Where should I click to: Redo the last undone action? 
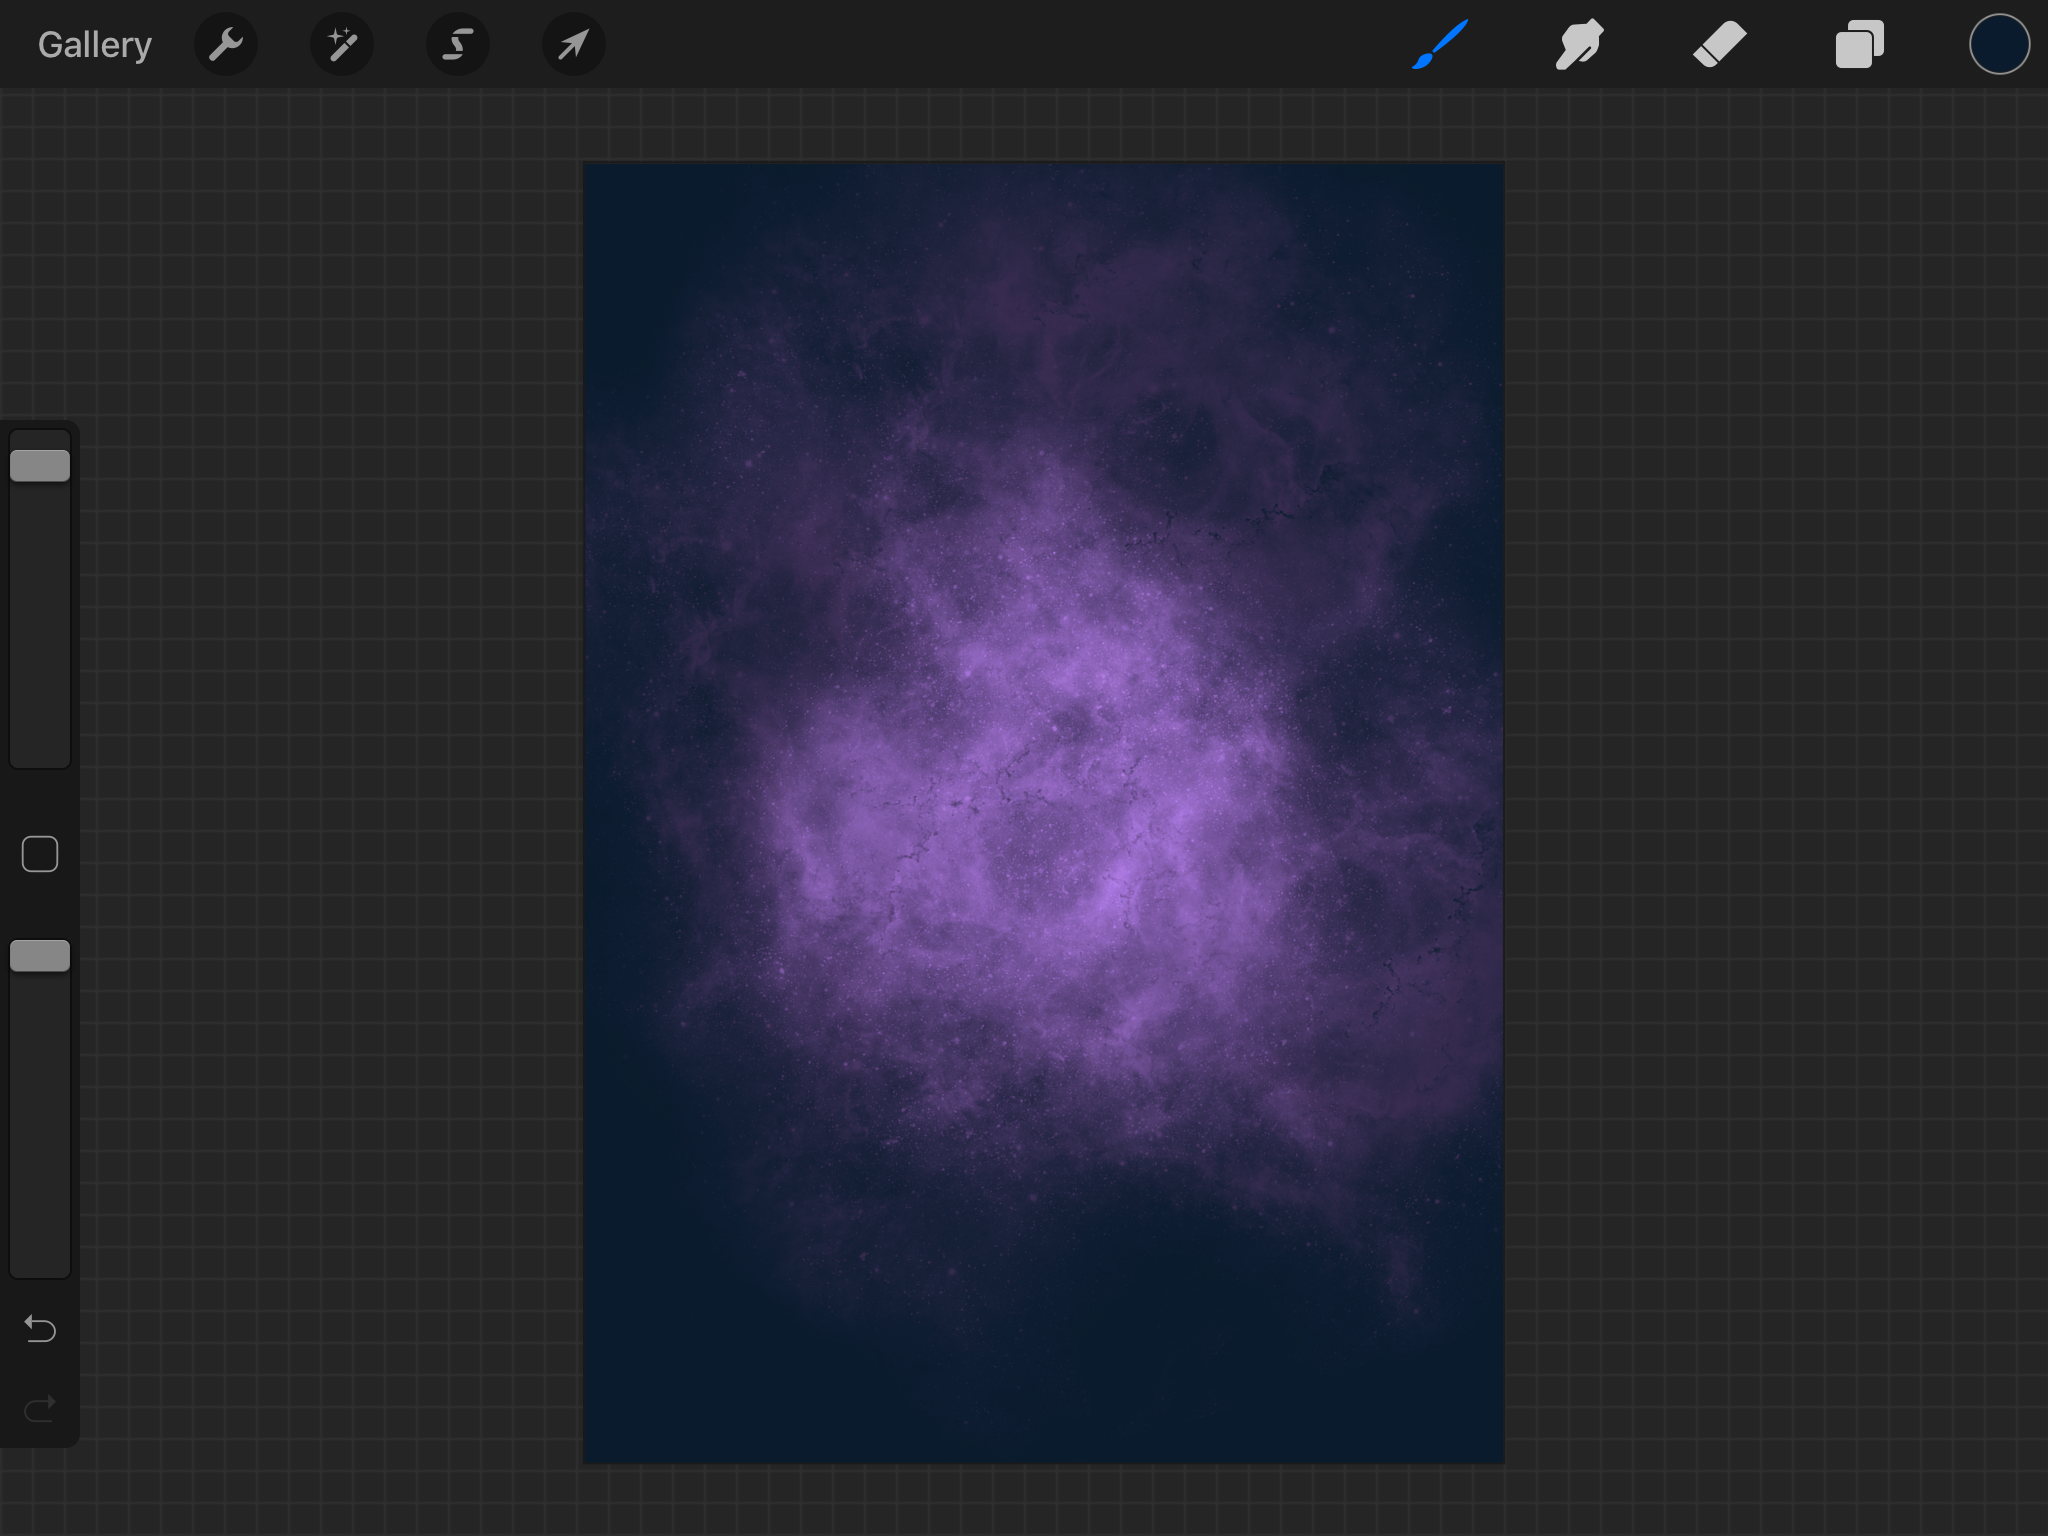tap(40, 1409)
